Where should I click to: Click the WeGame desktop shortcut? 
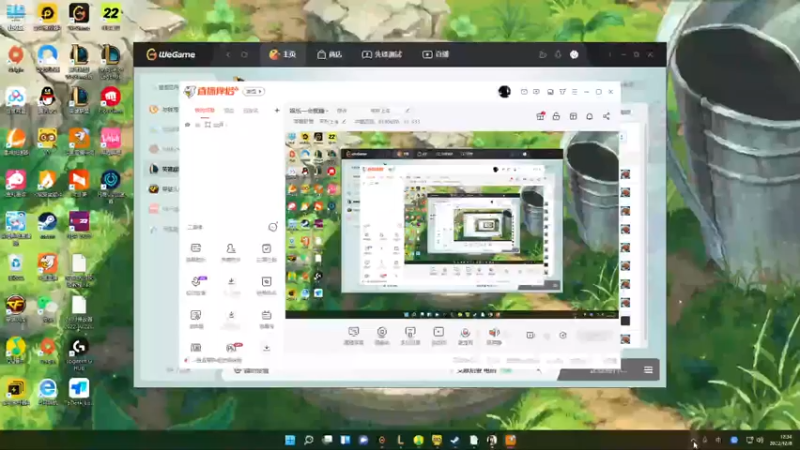pyautogui.click(x=79, y=16)
